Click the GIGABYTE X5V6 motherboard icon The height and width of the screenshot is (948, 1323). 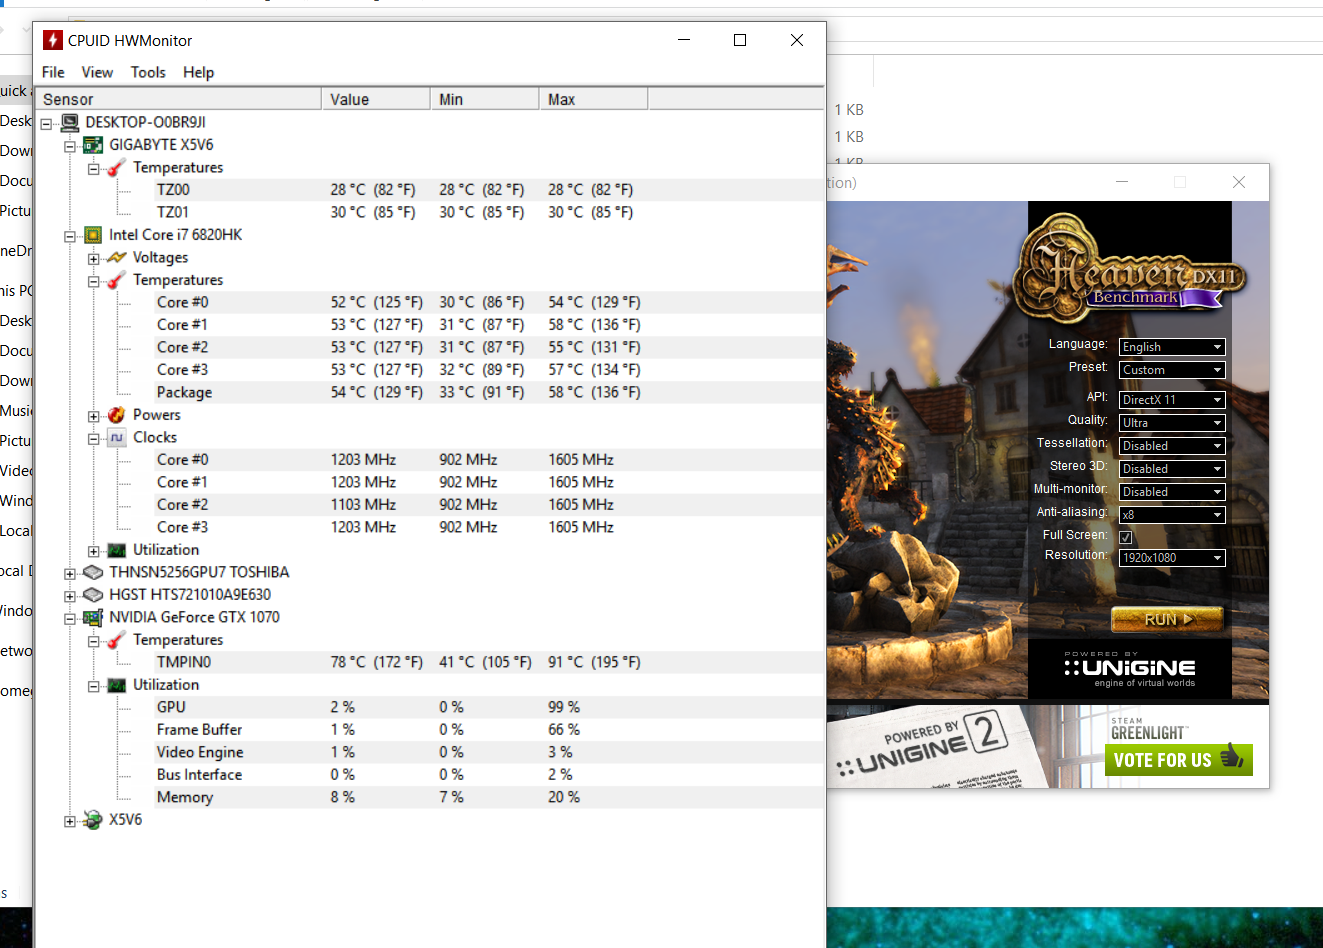[93, 145]
